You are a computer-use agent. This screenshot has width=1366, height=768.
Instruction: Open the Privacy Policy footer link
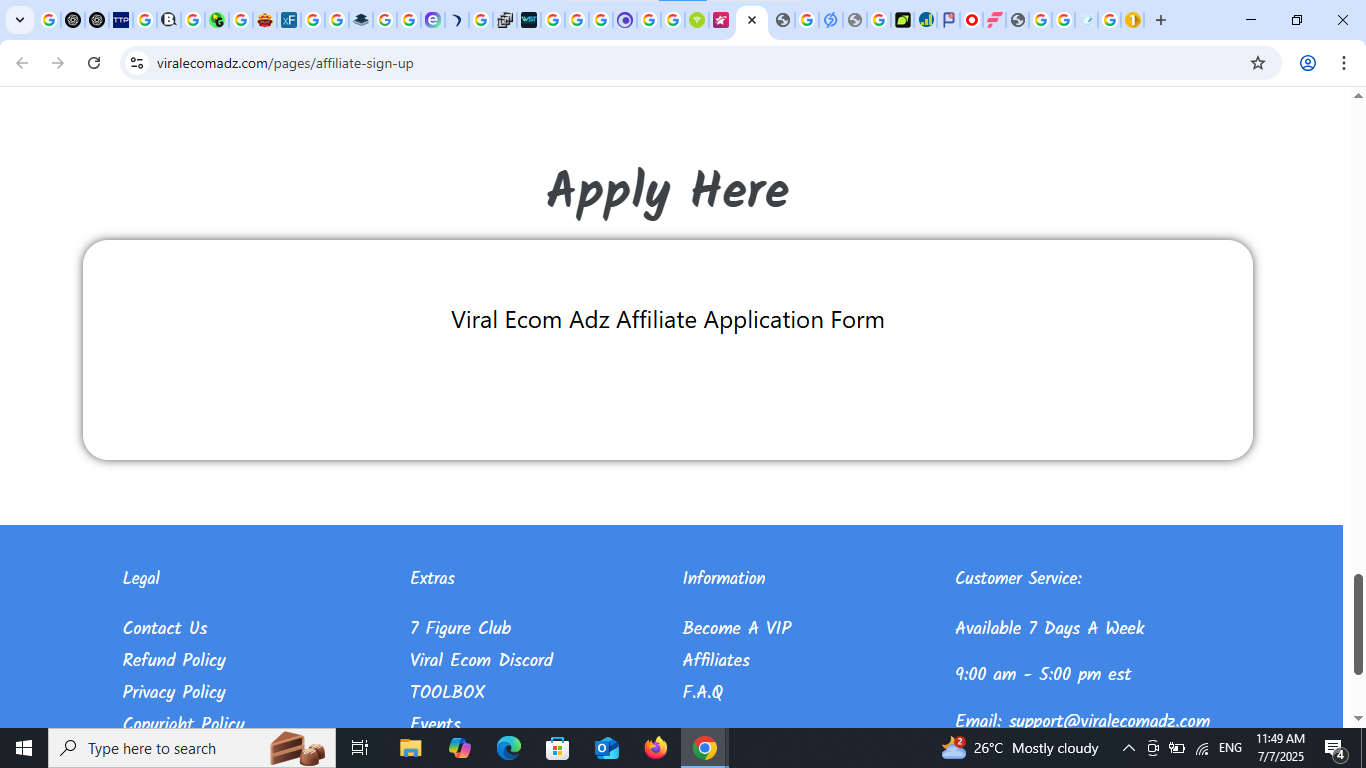(x=174, y=692)
